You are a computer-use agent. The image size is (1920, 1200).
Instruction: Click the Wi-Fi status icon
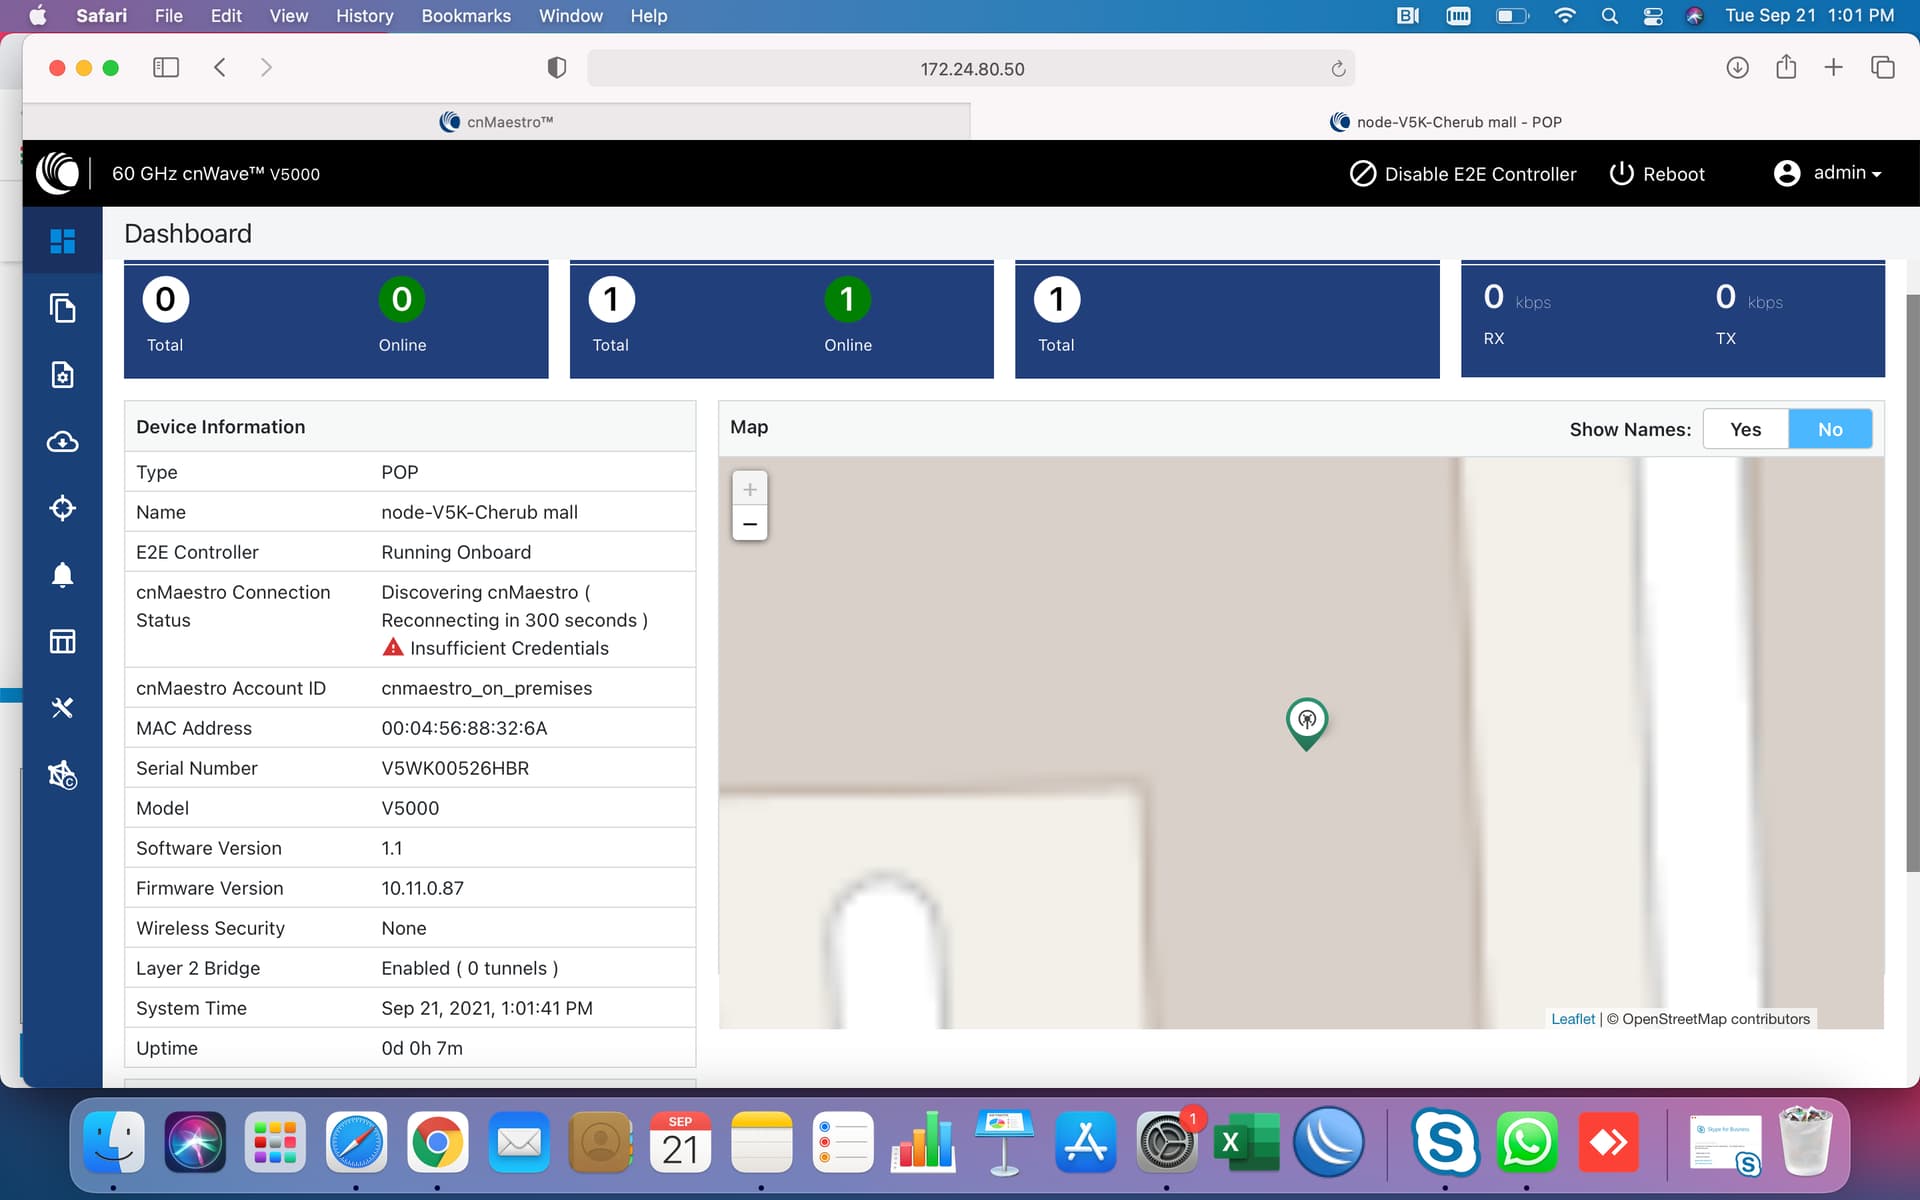coord(1565,16)
